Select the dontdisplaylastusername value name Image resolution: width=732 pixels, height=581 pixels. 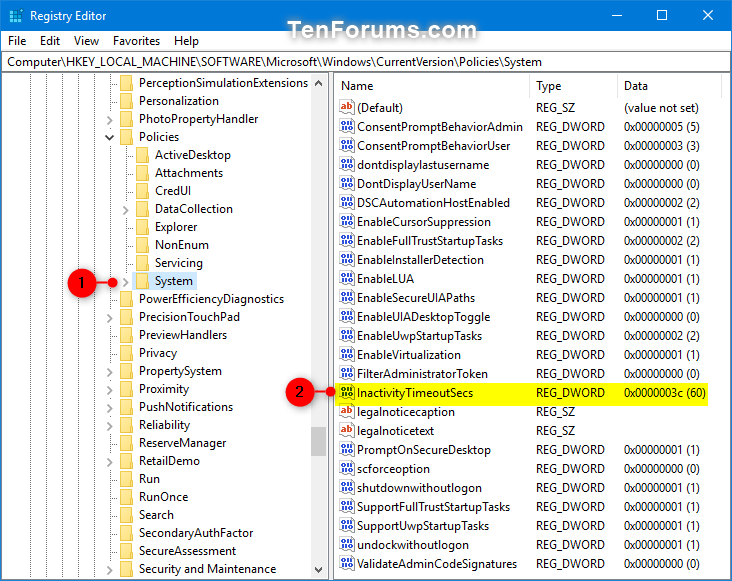pyautogui.click(x=423, y=165)
